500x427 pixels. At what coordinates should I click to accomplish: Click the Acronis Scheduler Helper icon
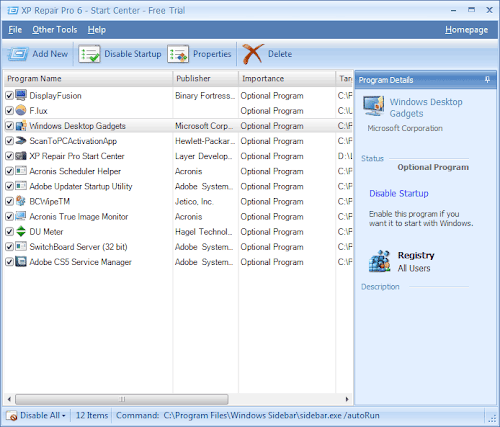[x=21, y=171]
